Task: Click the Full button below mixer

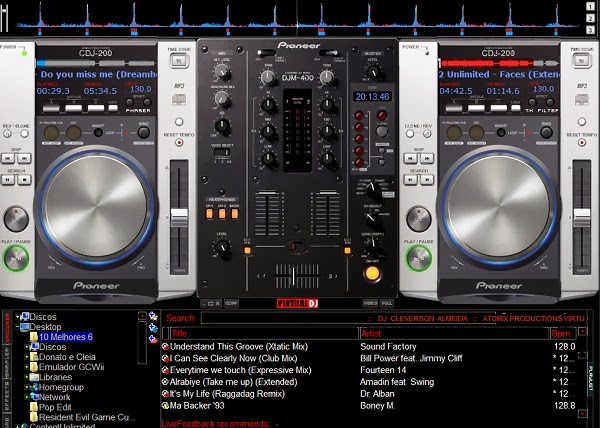Action: 386,303
